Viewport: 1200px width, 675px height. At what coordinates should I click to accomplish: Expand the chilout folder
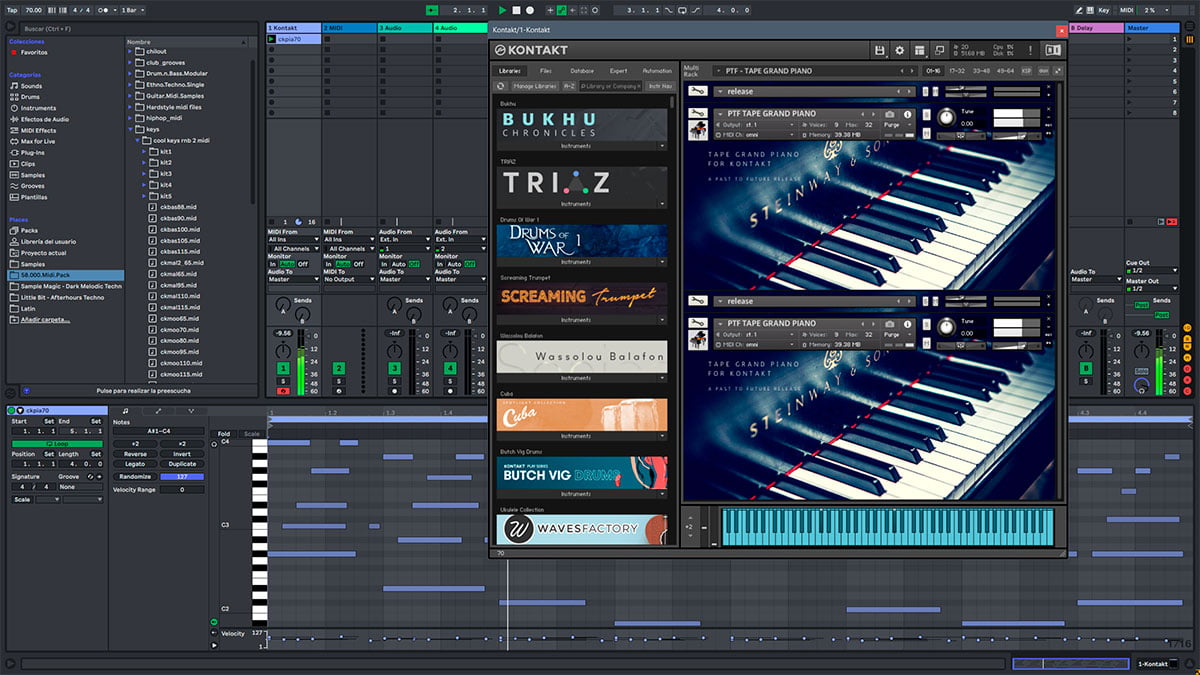point(131,51)
